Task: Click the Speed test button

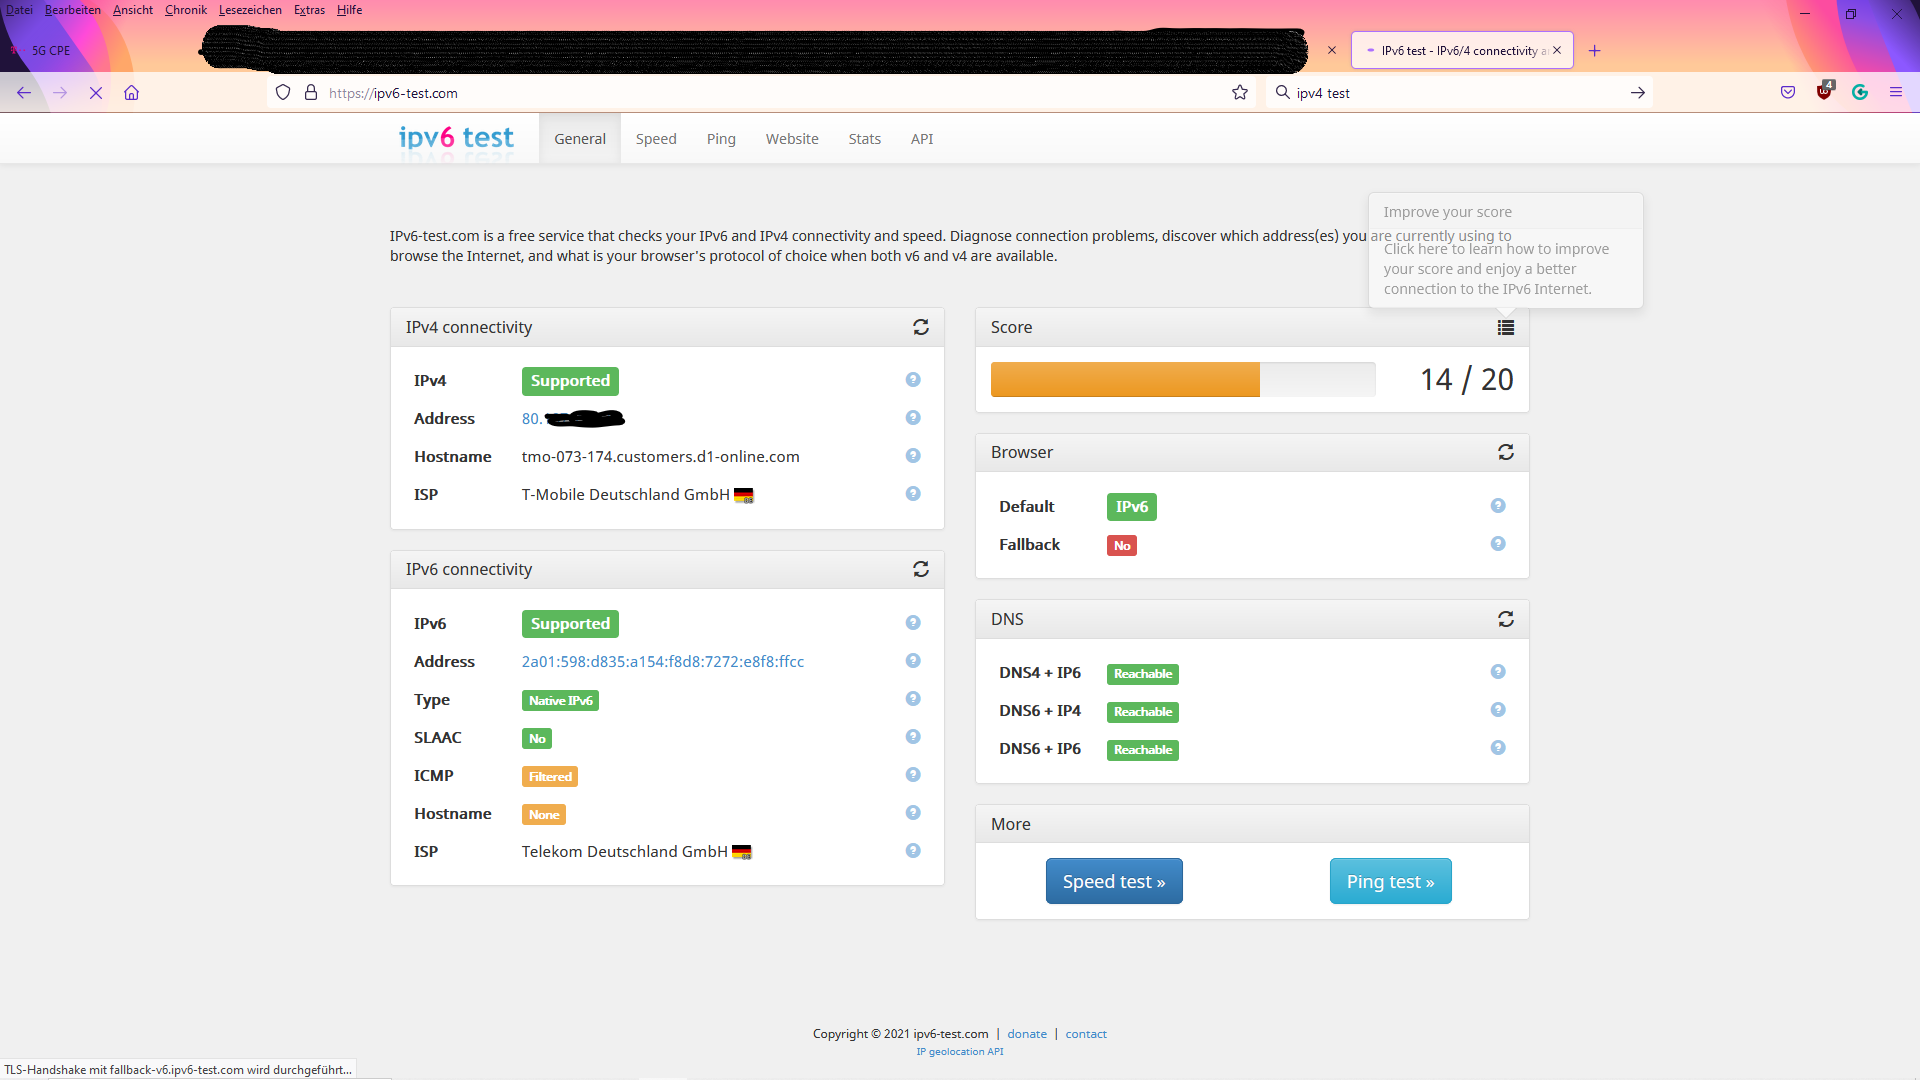Action: pyautogui.click(x=1113, y=881)
